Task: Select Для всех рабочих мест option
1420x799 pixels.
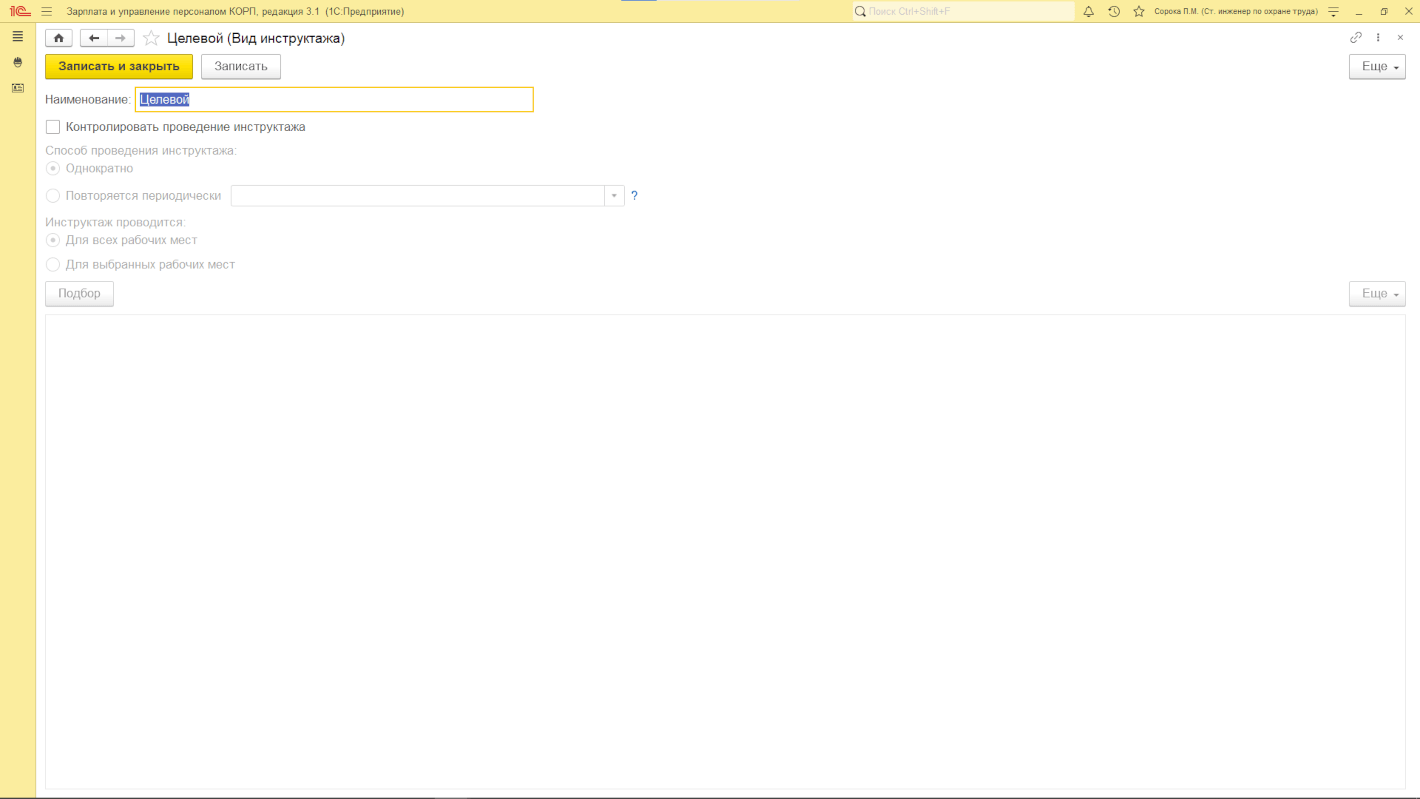Action: [53, 240]
